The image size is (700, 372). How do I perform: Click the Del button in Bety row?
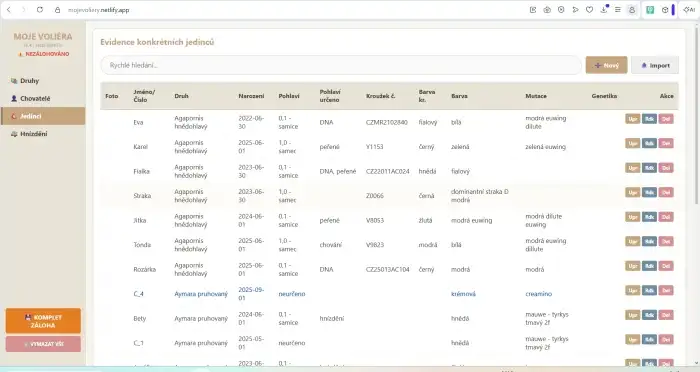coord(666,315)
